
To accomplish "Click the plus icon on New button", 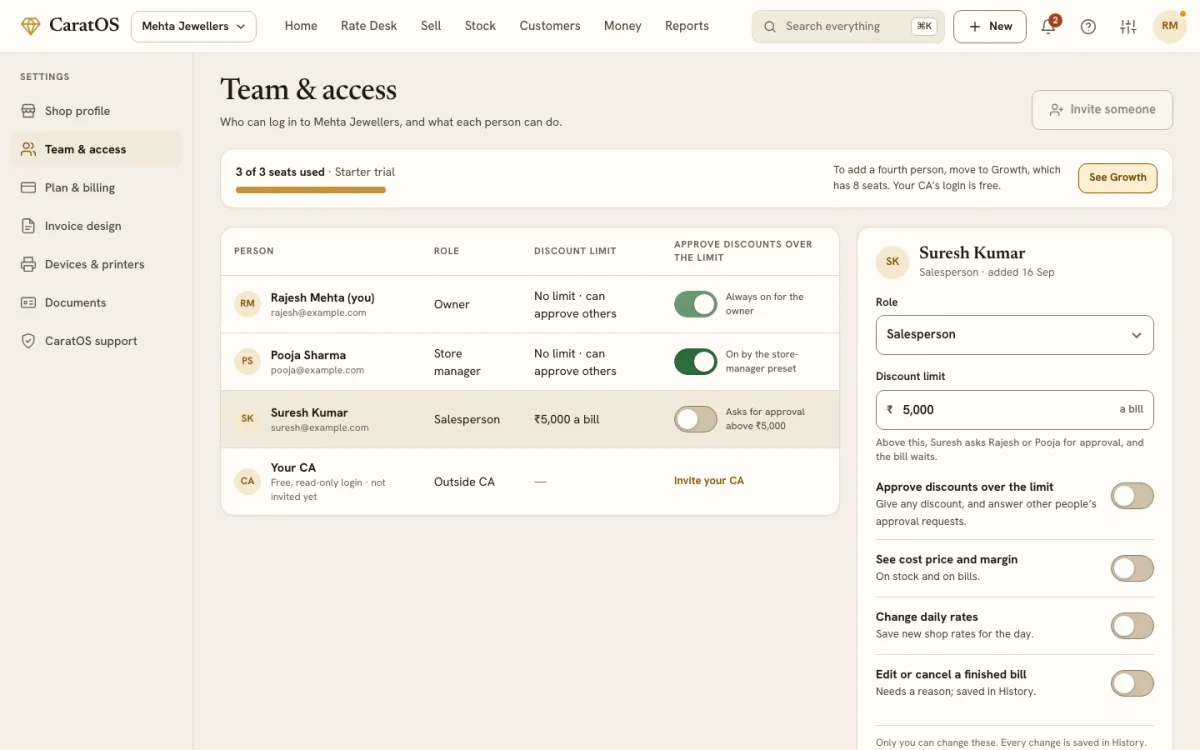I will click(x=974, y=27).
